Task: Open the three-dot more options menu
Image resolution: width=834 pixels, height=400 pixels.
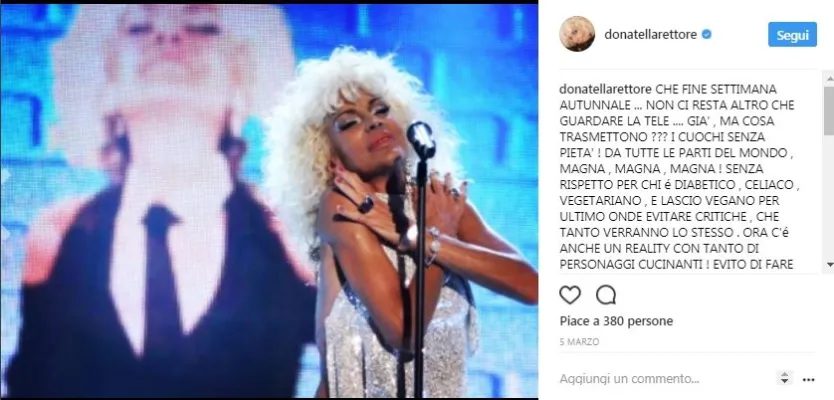Action: (x=808, y=379)
